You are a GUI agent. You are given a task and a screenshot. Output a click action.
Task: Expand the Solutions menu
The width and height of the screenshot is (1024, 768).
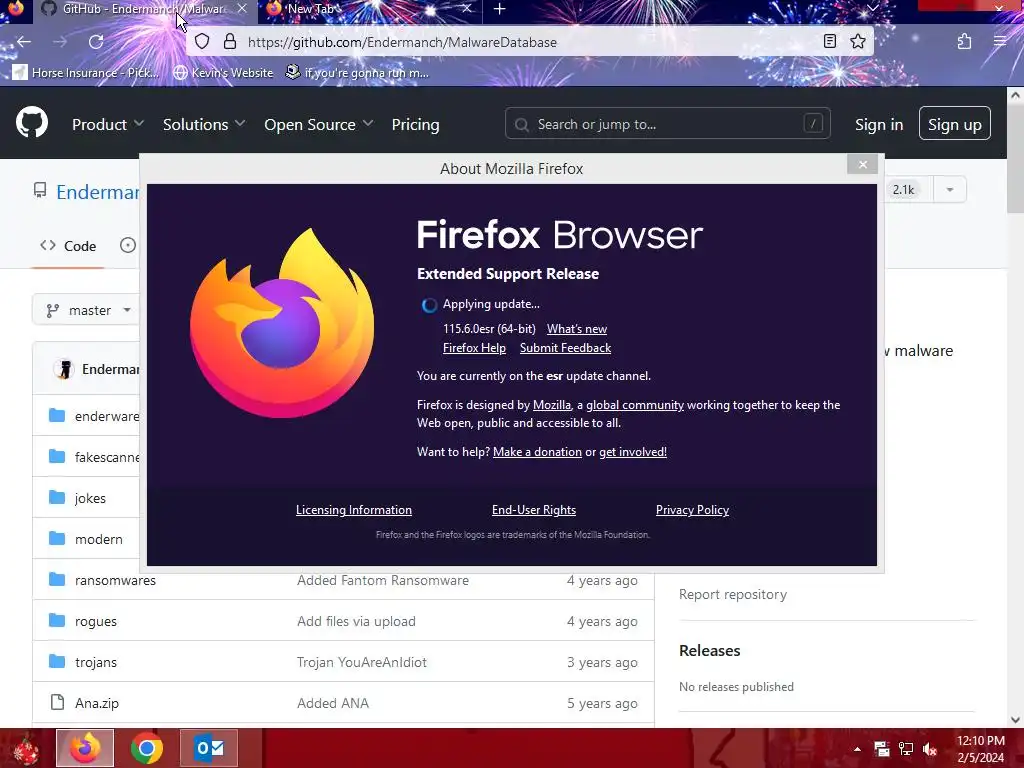(x=204, y=124)
